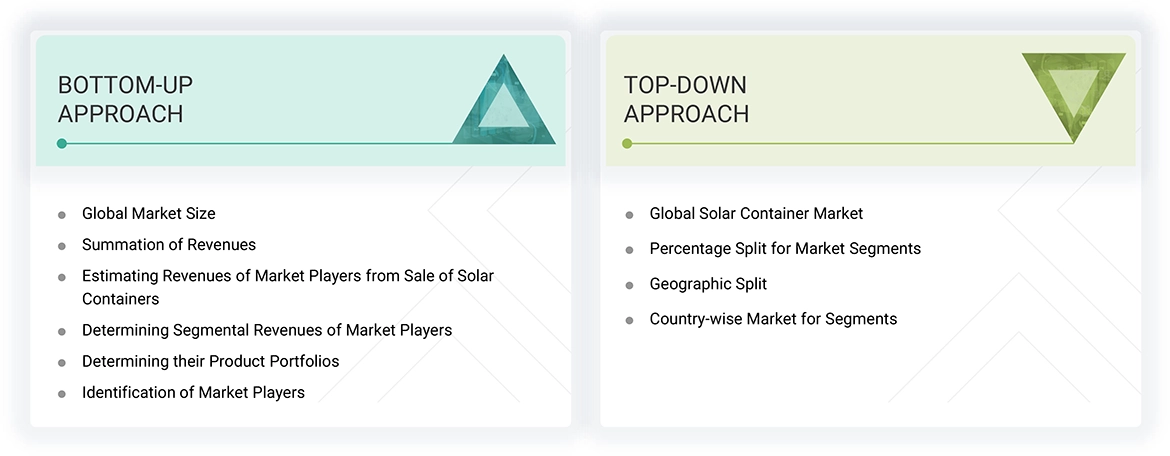The image size is (1170, 456).
Task: Click the Global Solar Container Market text
Action: click(756, 213)
